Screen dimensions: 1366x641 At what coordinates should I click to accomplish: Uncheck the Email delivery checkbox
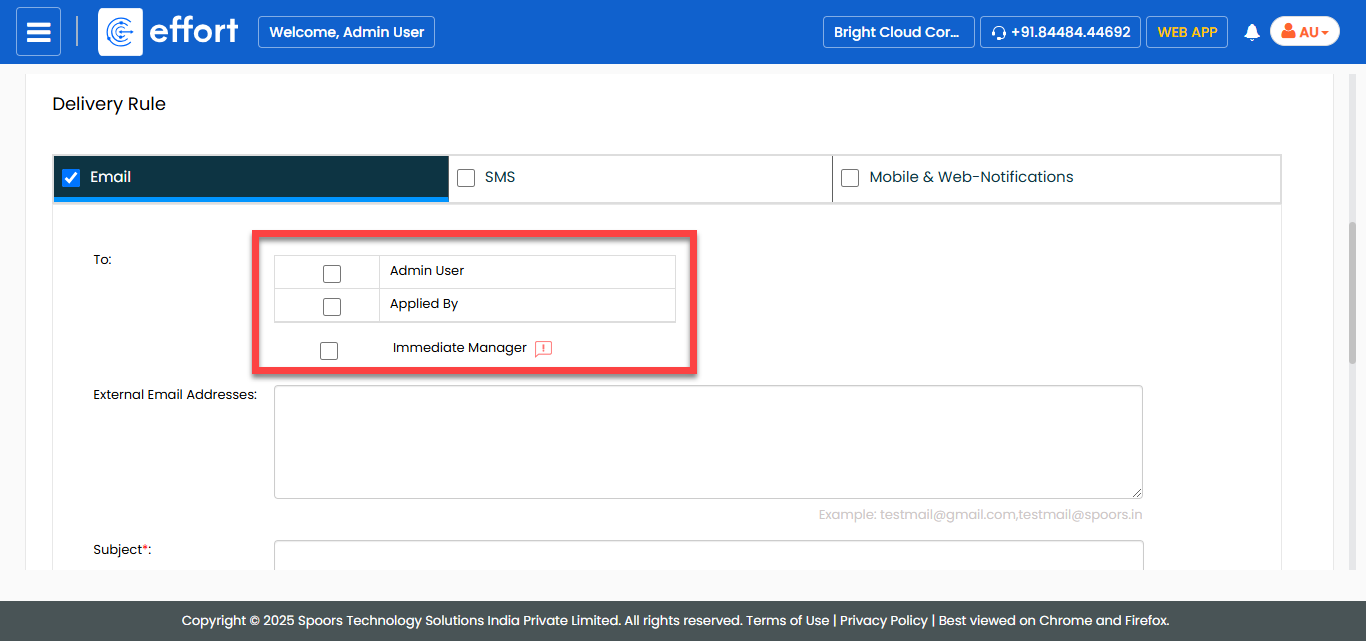click(x=71, y=178)
